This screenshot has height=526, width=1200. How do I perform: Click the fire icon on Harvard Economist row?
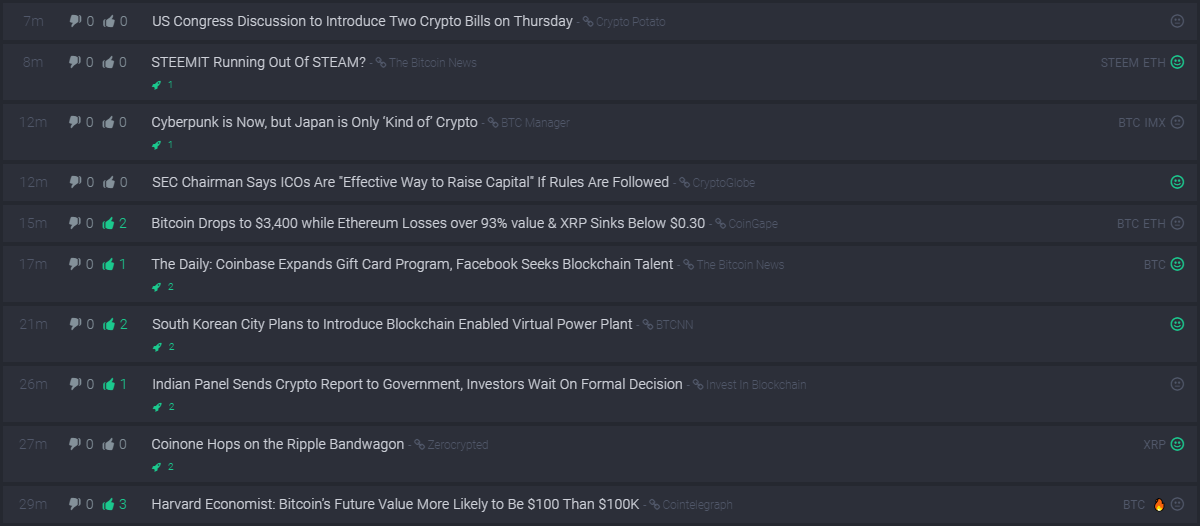[1159, 505]
